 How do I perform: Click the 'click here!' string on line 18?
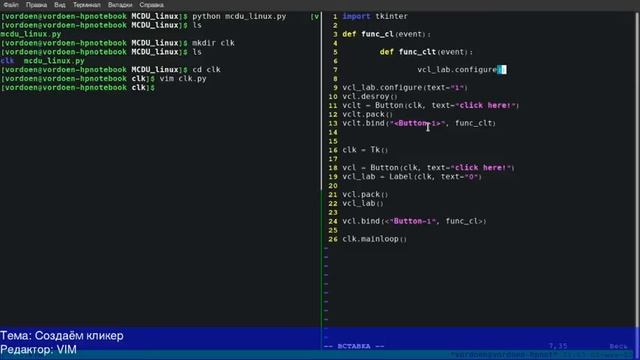(483, 167)
